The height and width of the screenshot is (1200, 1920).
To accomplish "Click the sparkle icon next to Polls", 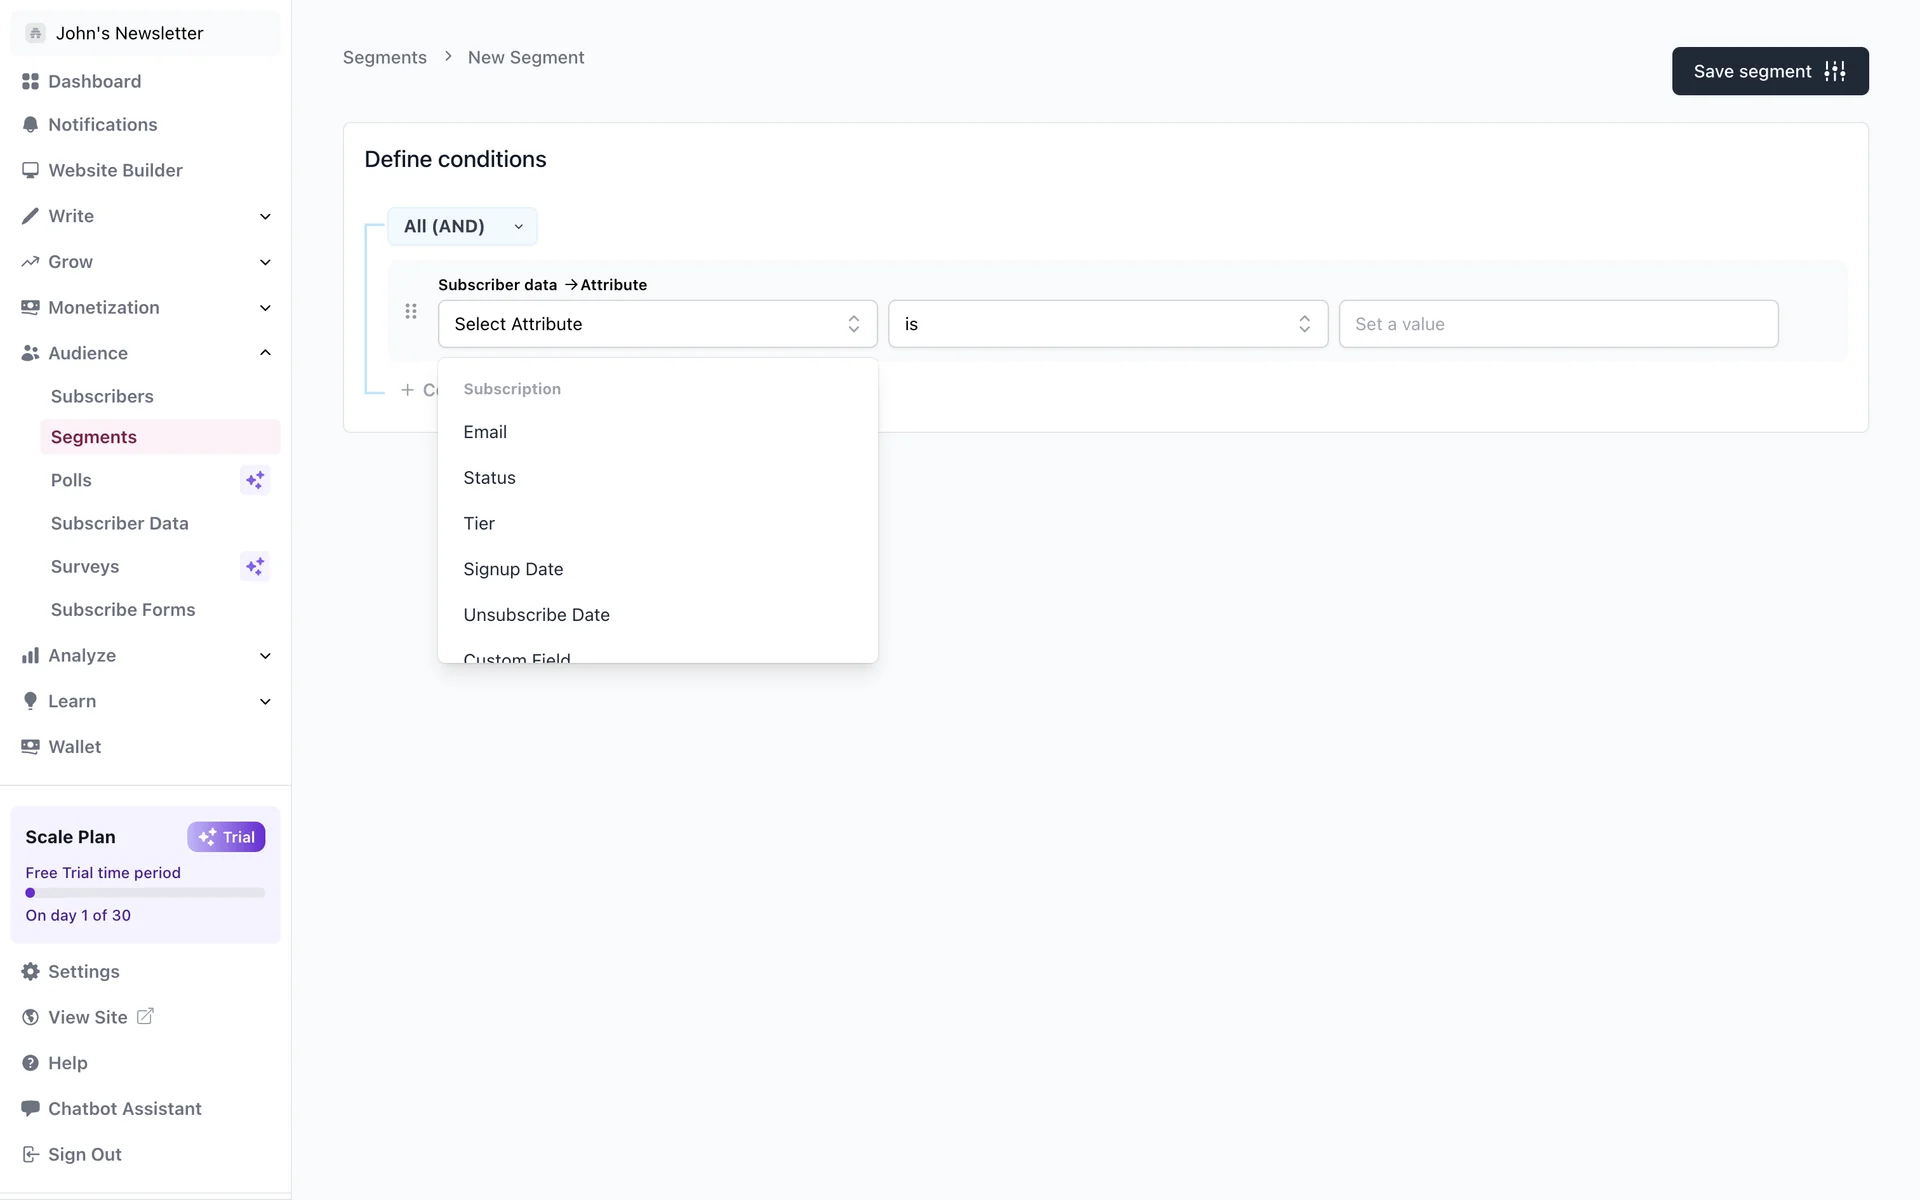I will pos(255,480).
